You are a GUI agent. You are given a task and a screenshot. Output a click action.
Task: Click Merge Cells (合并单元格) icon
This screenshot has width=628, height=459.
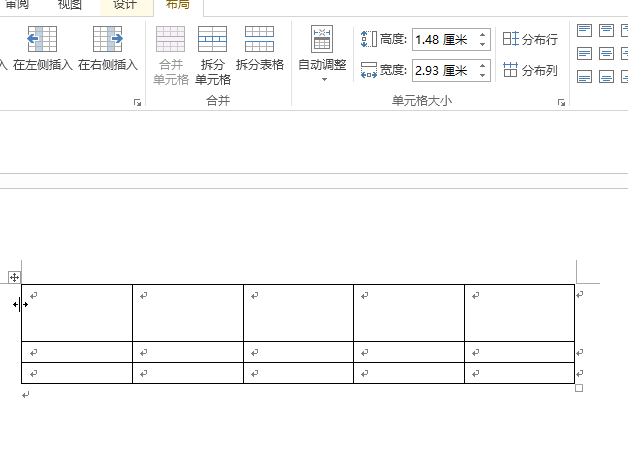tap(170, 39)
